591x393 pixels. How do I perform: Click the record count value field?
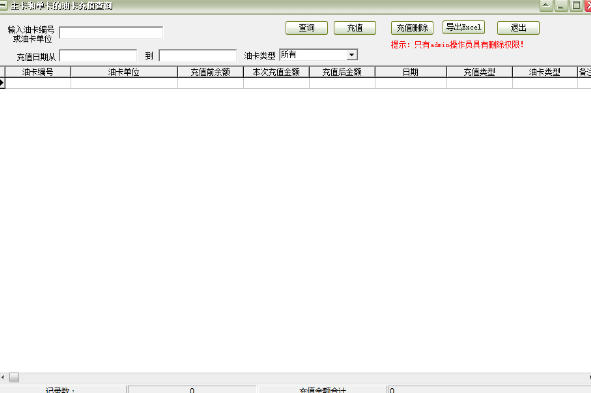(x=191, y=390)
